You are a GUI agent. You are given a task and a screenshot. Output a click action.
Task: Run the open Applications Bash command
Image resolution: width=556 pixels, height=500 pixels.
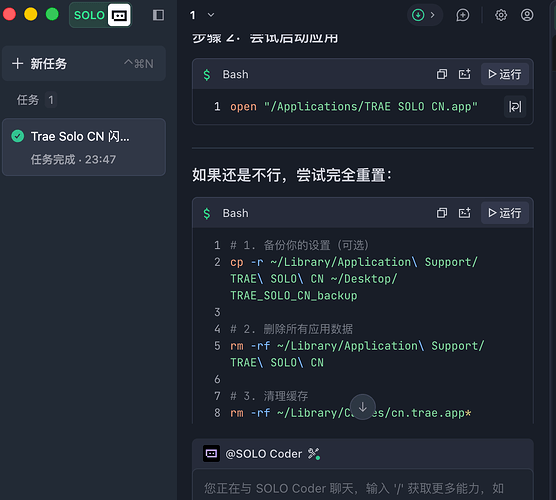505,74
